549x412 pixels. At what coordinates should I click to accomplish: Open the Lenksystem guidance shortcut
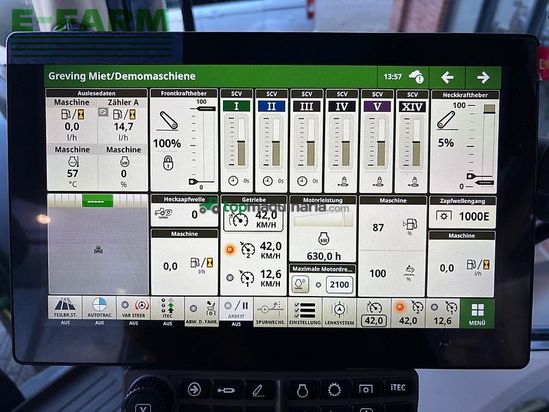point(339,313)
